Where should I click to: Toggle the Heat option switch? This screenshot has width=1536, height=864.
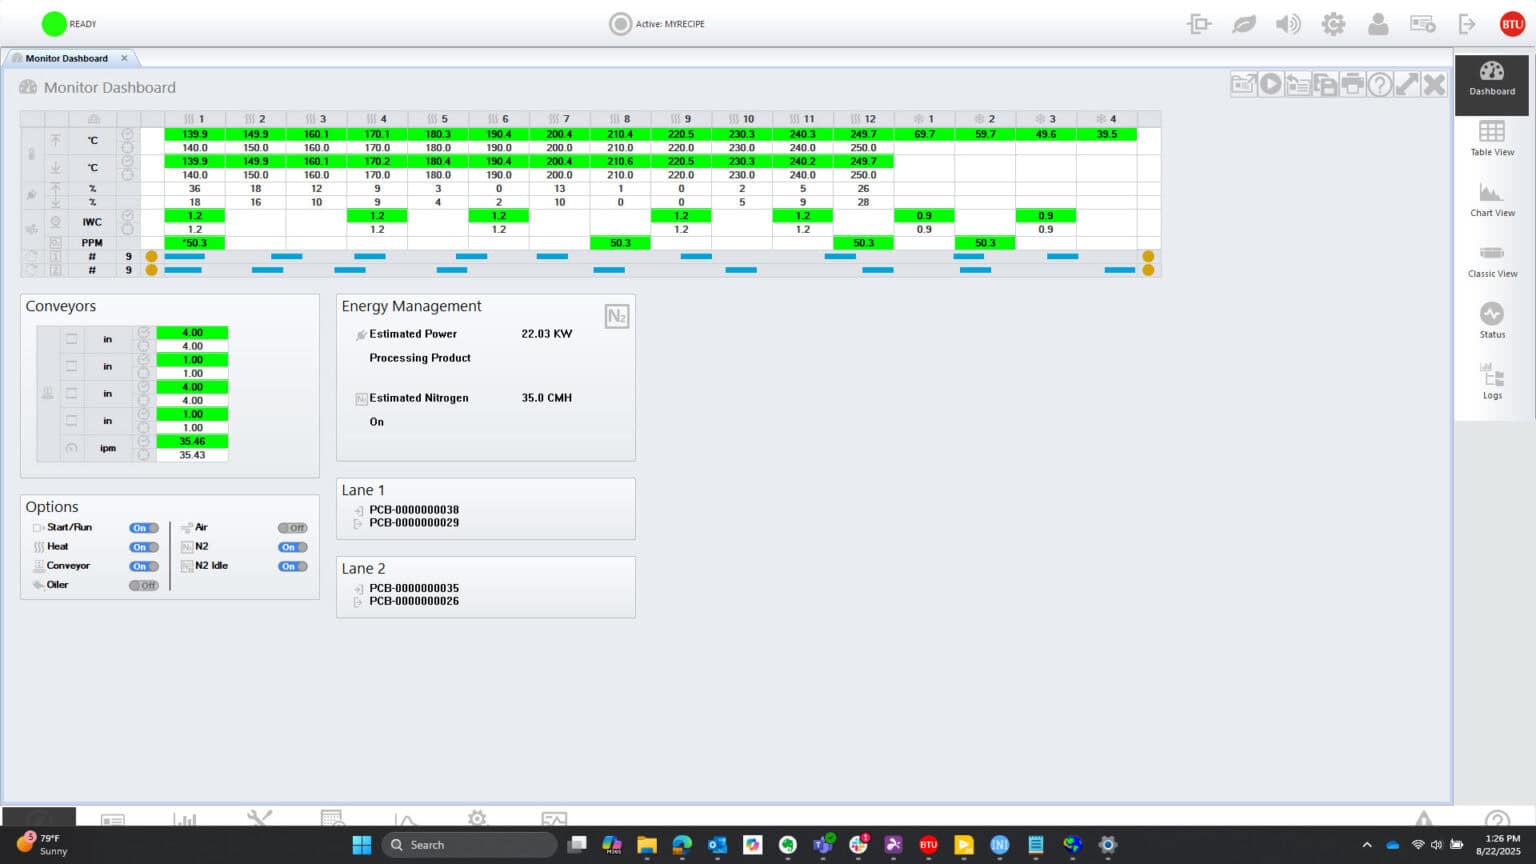(x=143, y=547)
